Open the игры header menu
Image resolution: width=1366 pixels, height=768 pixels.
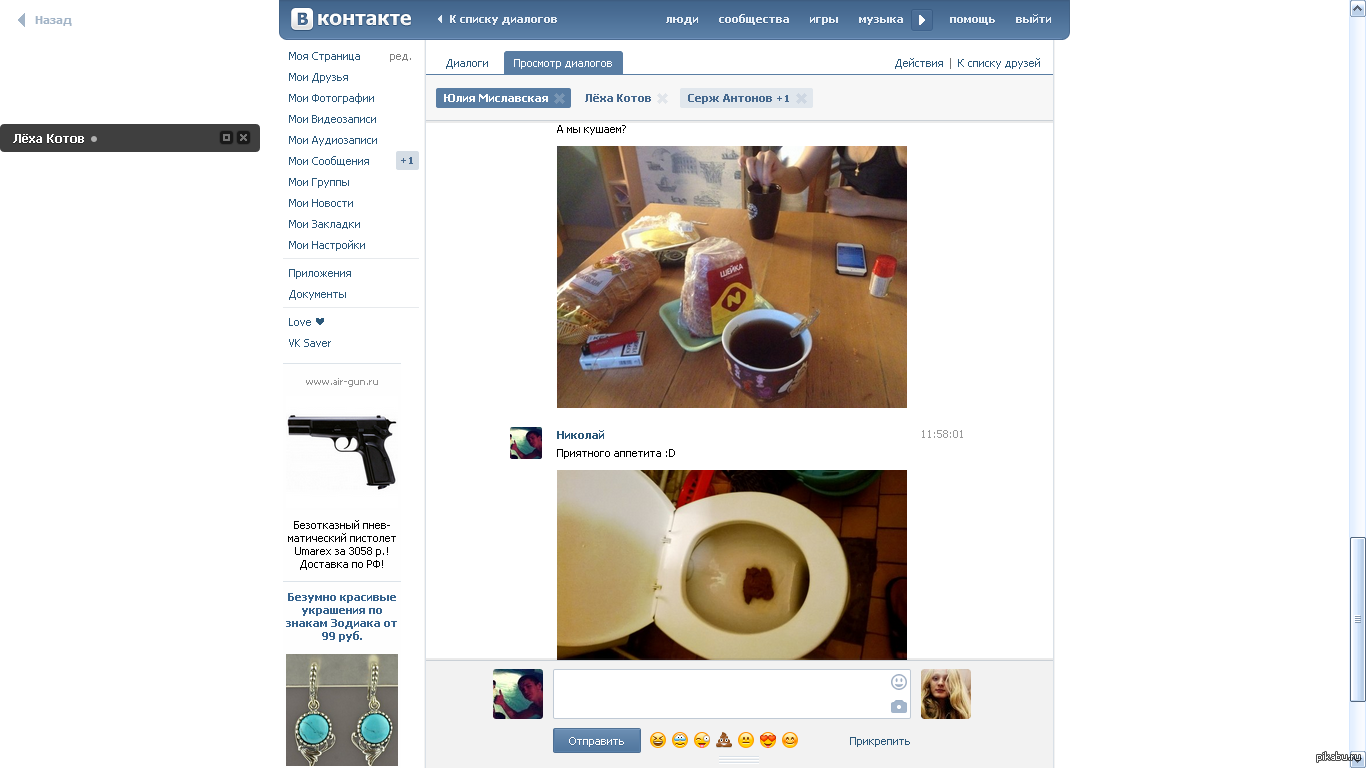coord(824,19)
